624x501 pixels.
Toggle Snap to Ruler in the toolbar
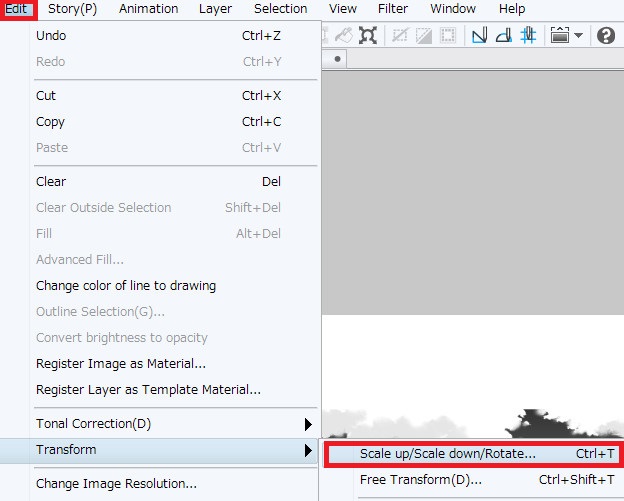tap(480, 35)
